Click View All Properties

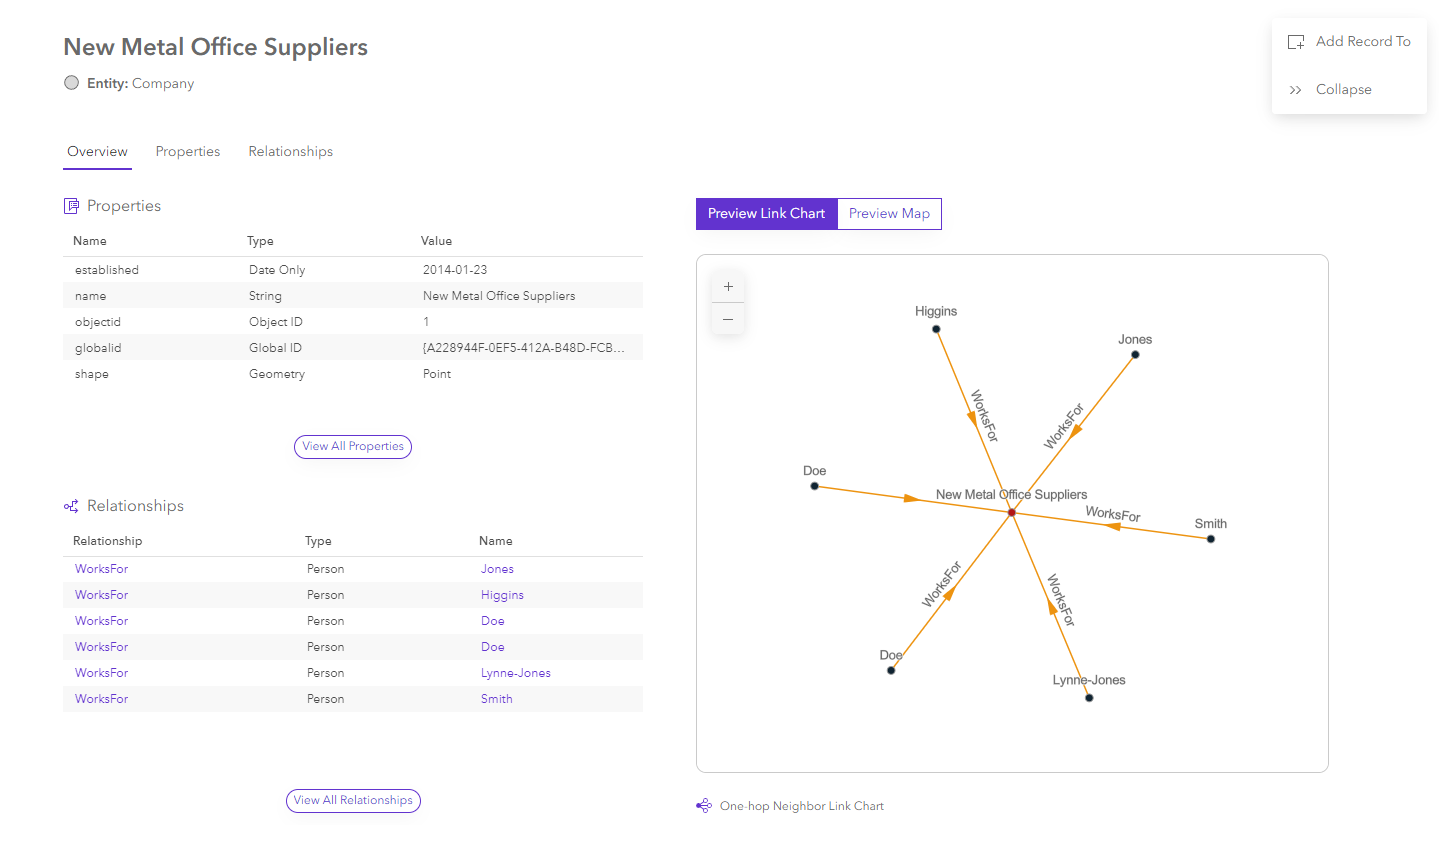[352, 446]
